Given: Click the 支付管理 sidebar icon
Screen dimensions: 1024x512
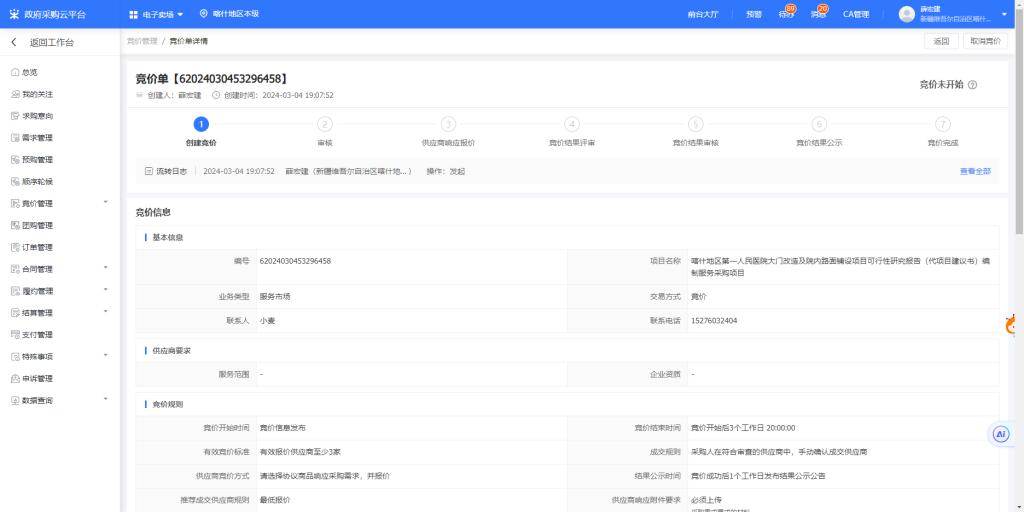Looking at the screenshot, I should pos(15,335).
